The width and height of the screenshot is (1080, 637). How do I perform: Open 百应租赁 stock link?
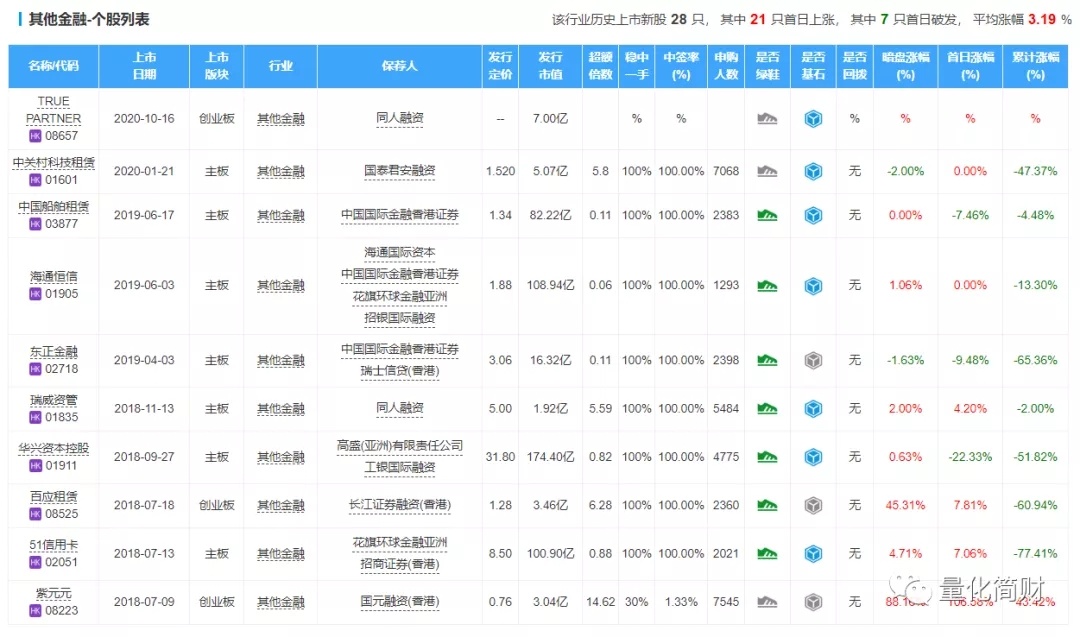pyautogui.click(x=54, y=497)
